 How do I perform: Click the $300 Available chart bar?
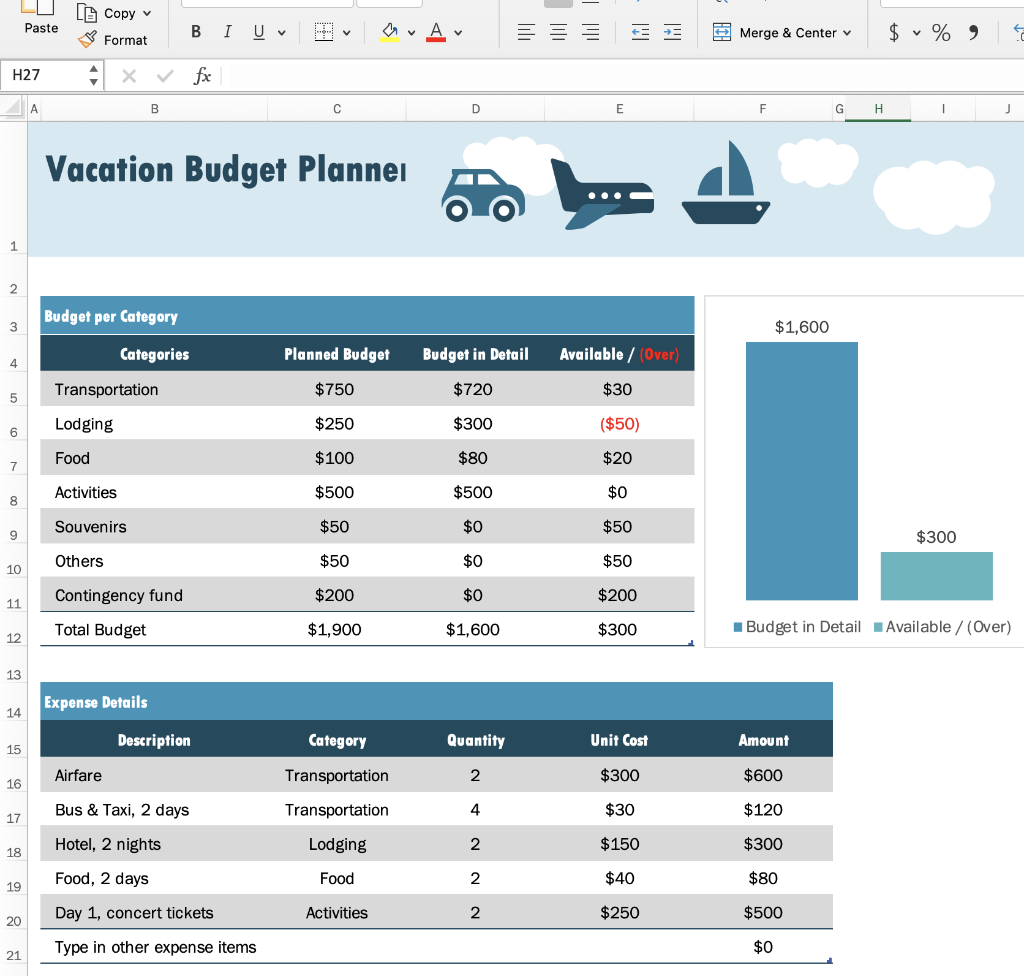[936, 576]
